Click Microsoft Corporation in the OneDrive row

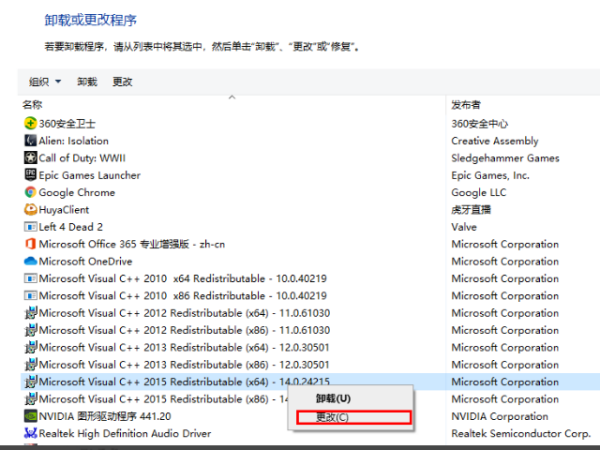[505, 261]
